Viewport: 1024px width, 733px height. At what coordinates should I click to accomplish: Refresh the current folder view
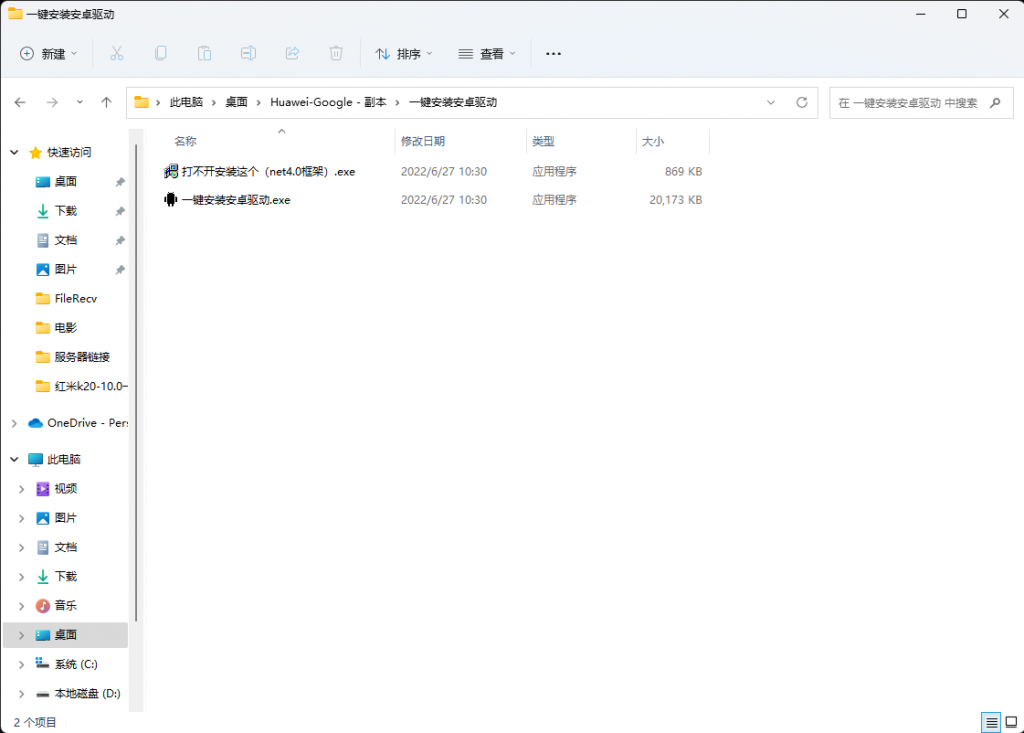coord(801,103)
